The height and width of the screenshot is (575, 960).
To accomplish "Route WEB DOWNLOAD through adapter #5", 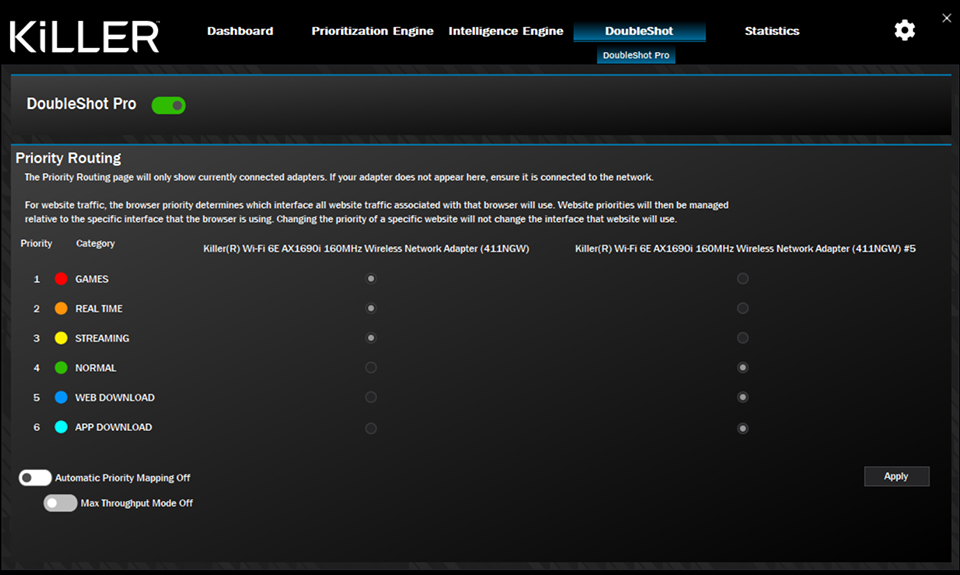I will pyautogui.click(x=743, y=397).
